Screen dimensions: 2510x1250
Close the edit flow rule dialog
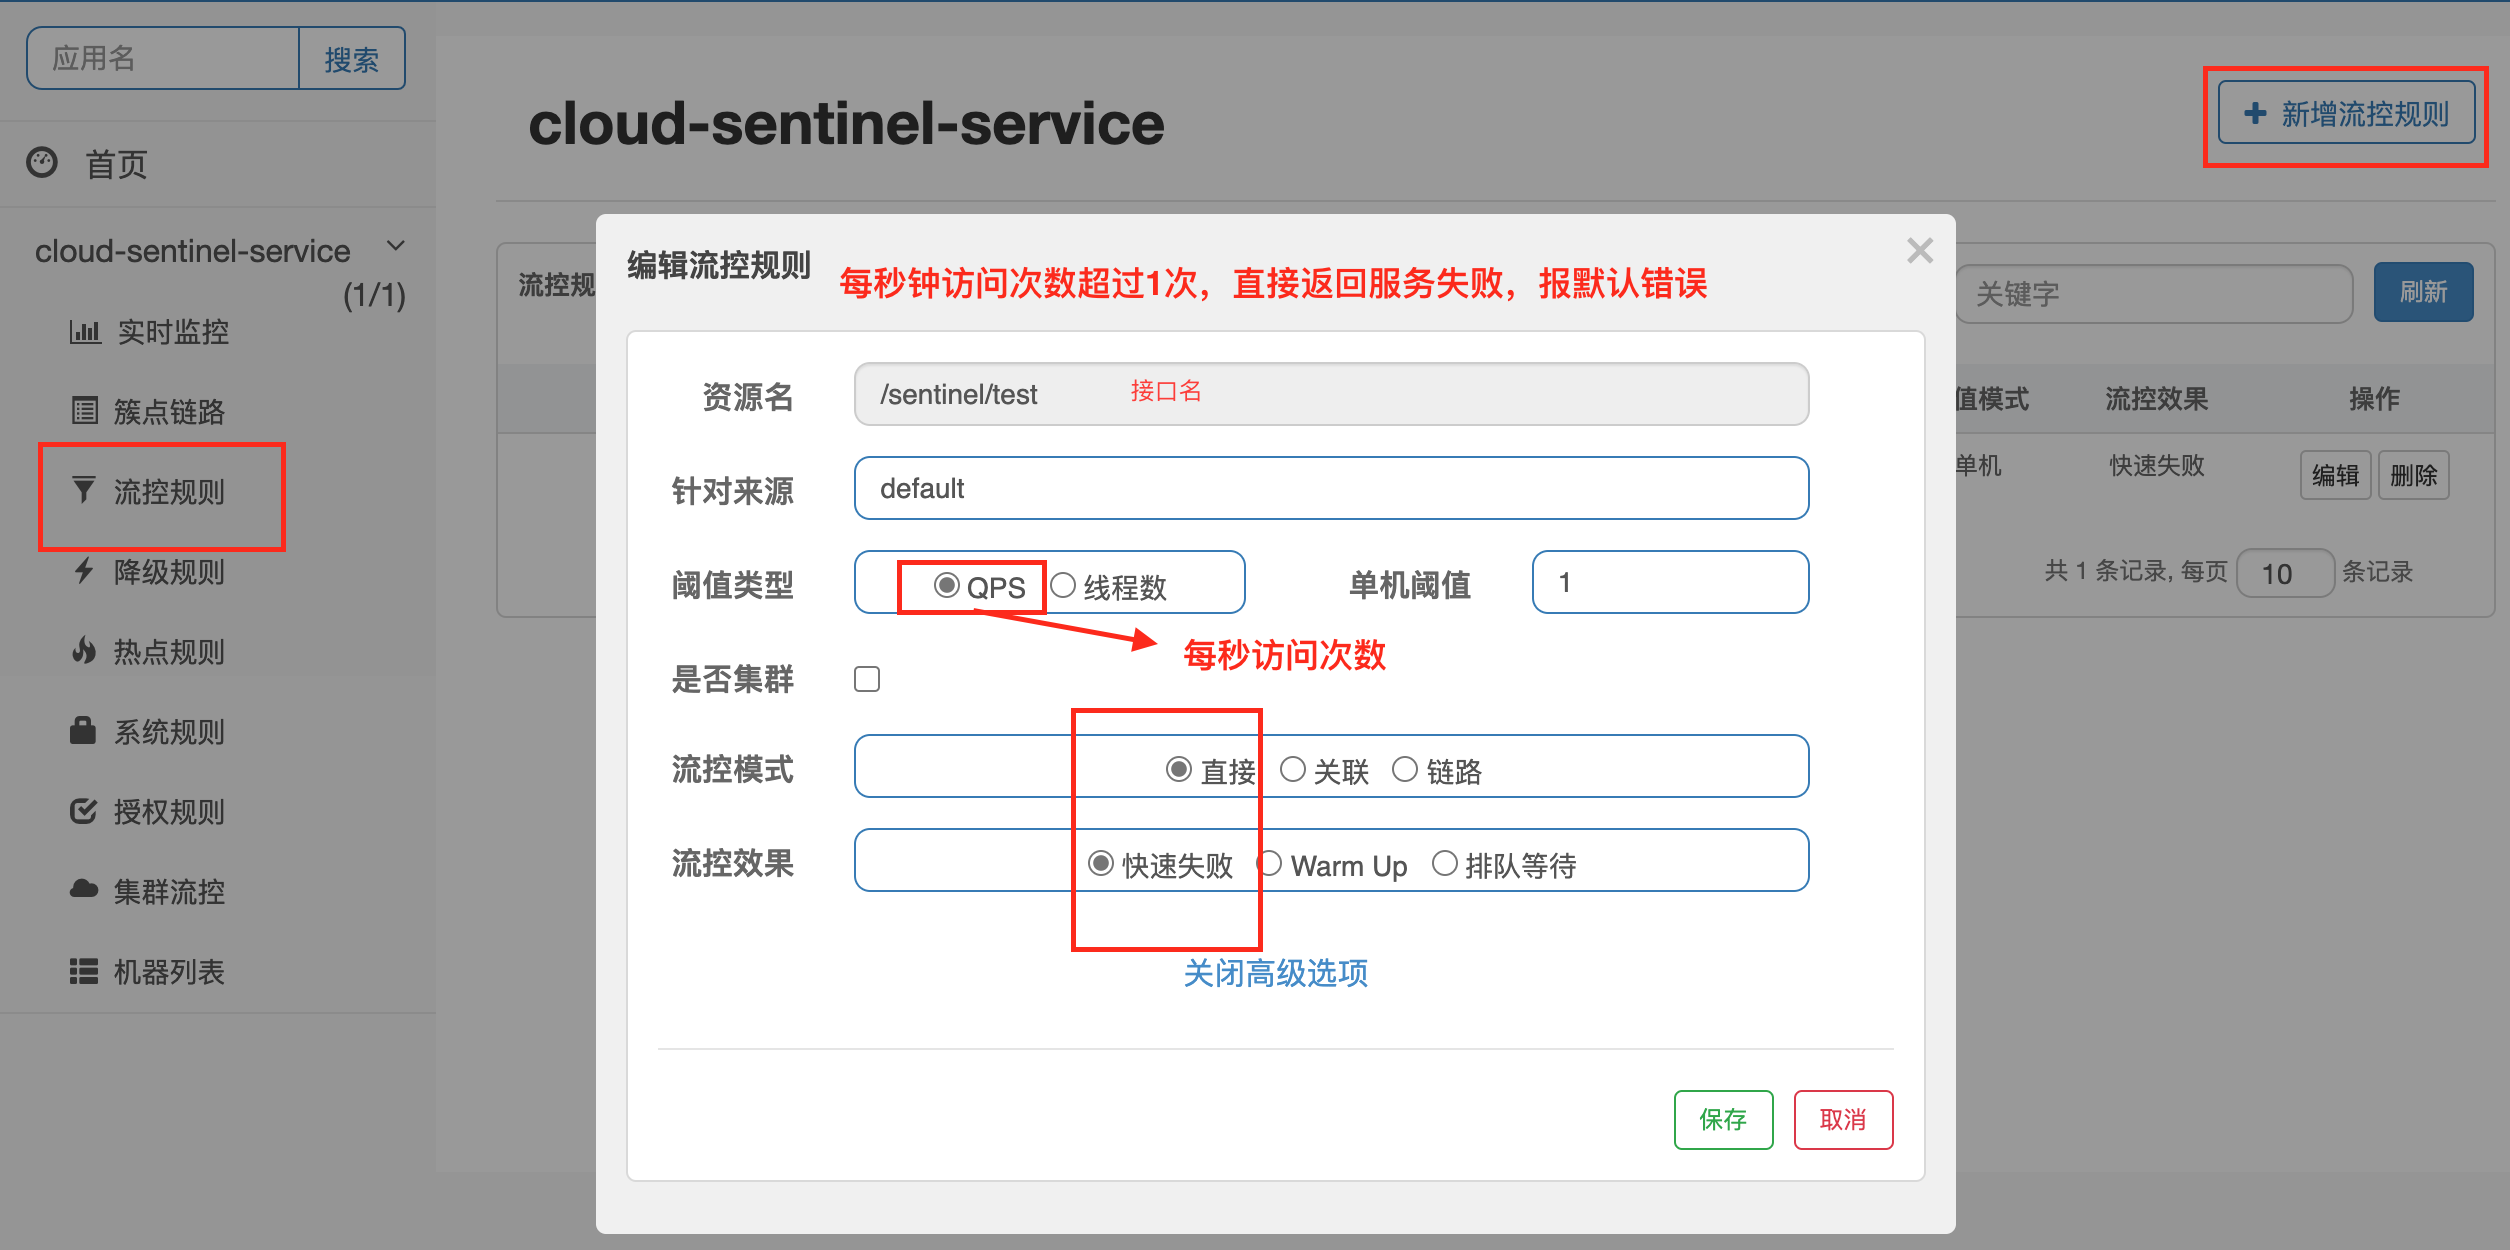point(1919,250)
